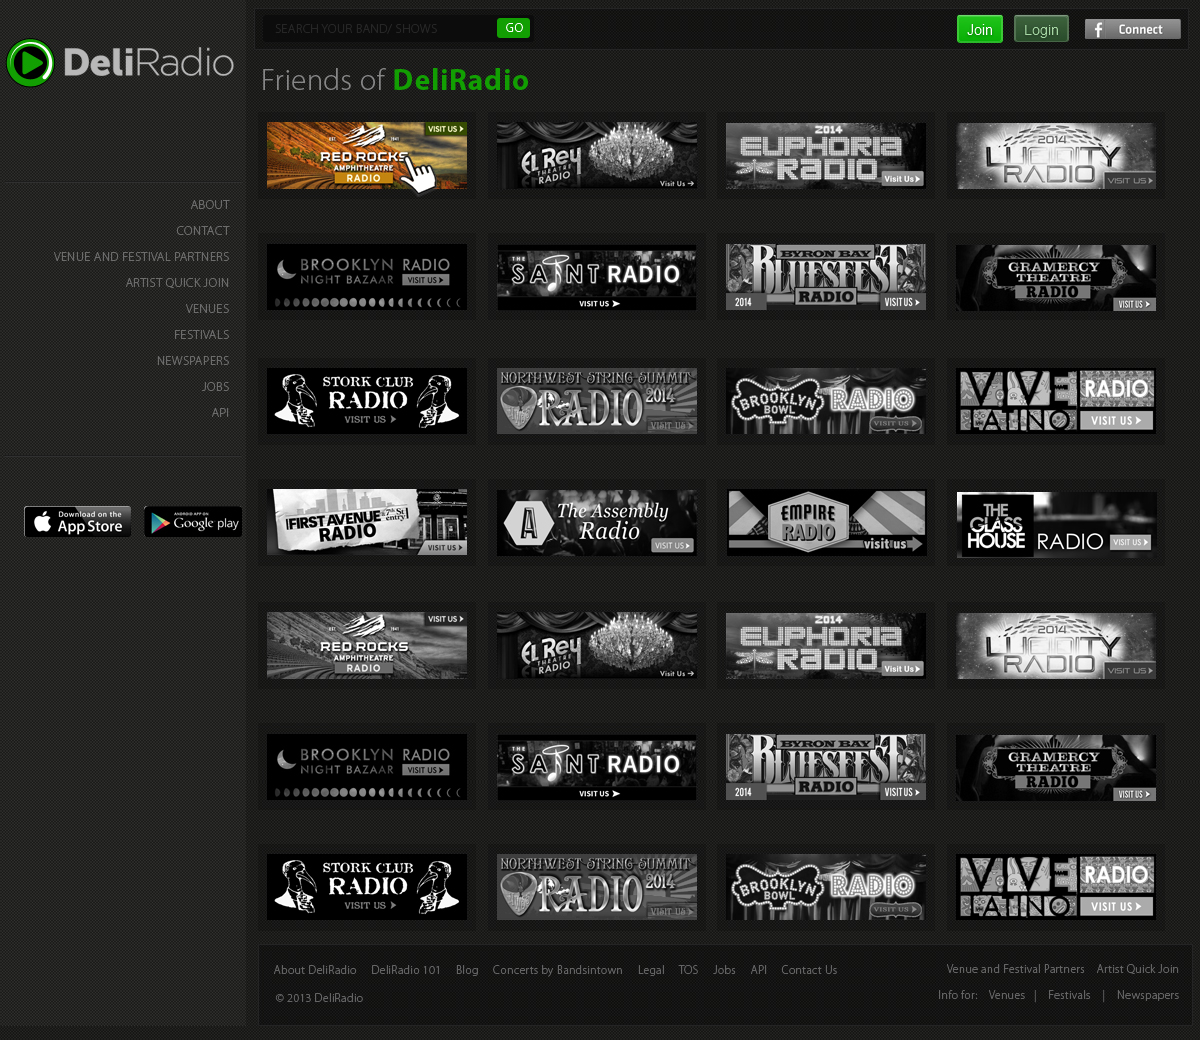Open the Contact sidebar menu item
The height and width of the screenshot is (1040, 1200).
coord(203,230)
